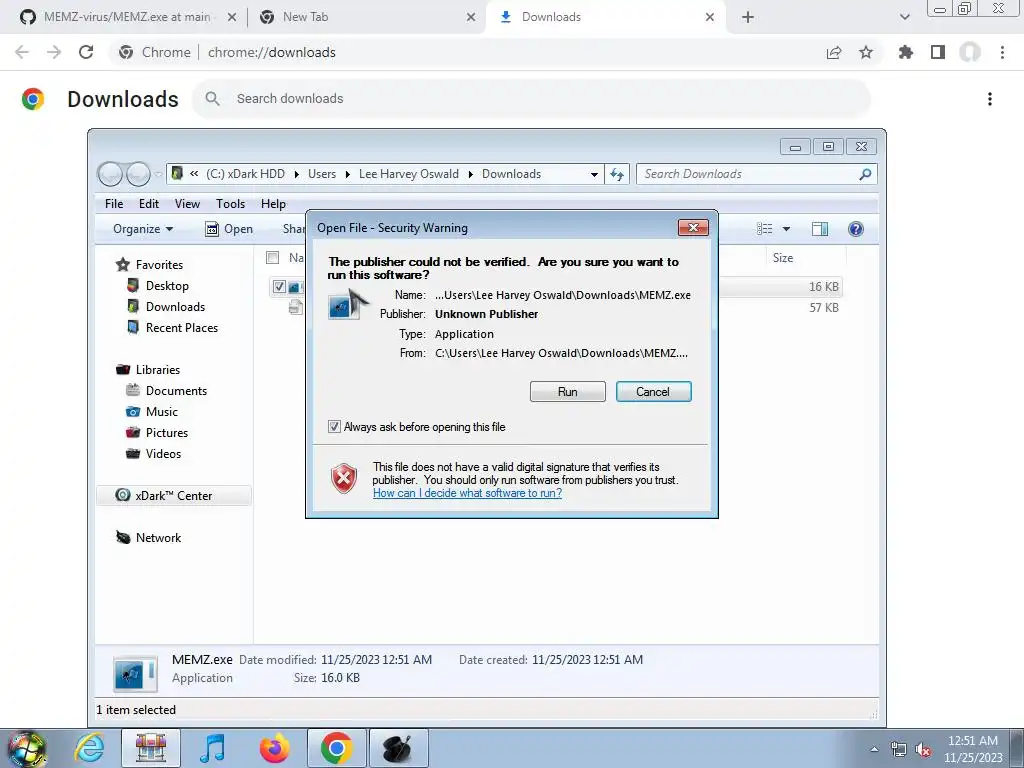Open Chrome extensions puzzle icon
The height and width of the screenshot is (768, 1024).
(x=906, y=52)
